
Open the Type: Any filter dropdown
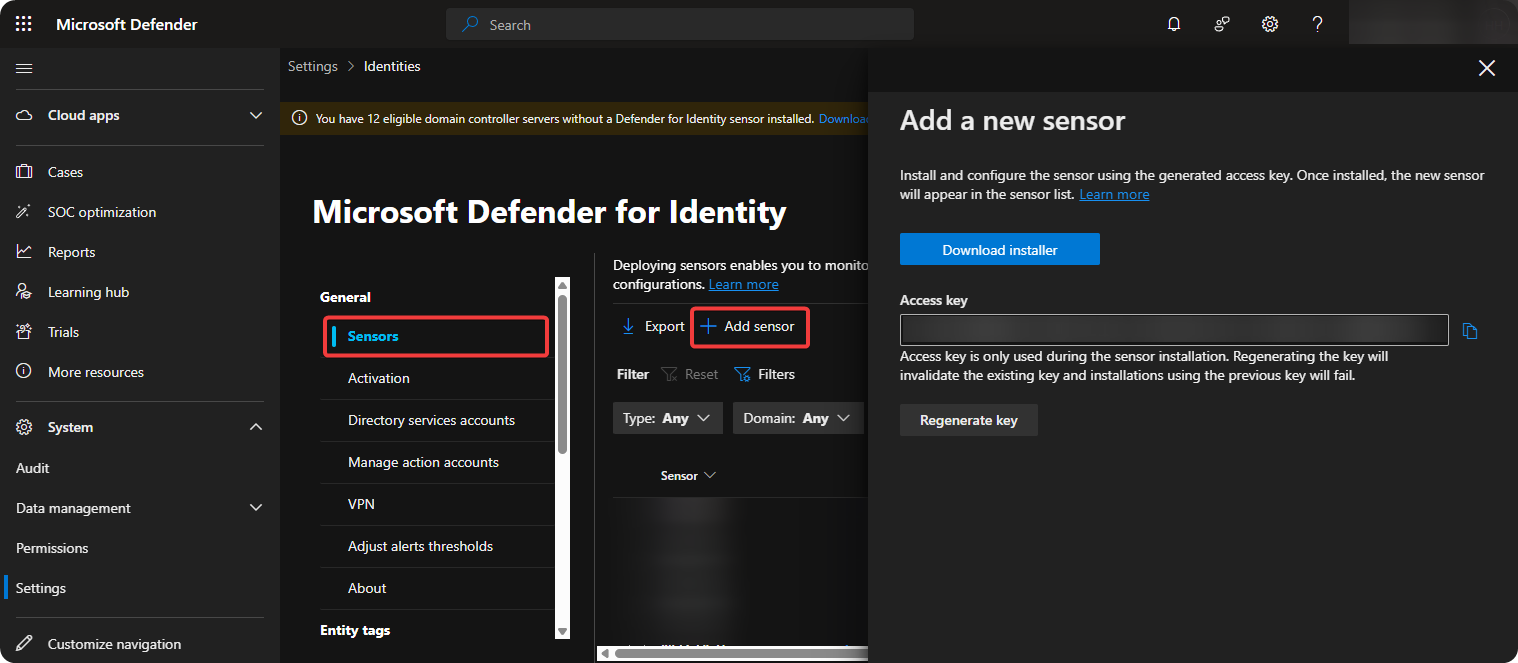[667, 418]
